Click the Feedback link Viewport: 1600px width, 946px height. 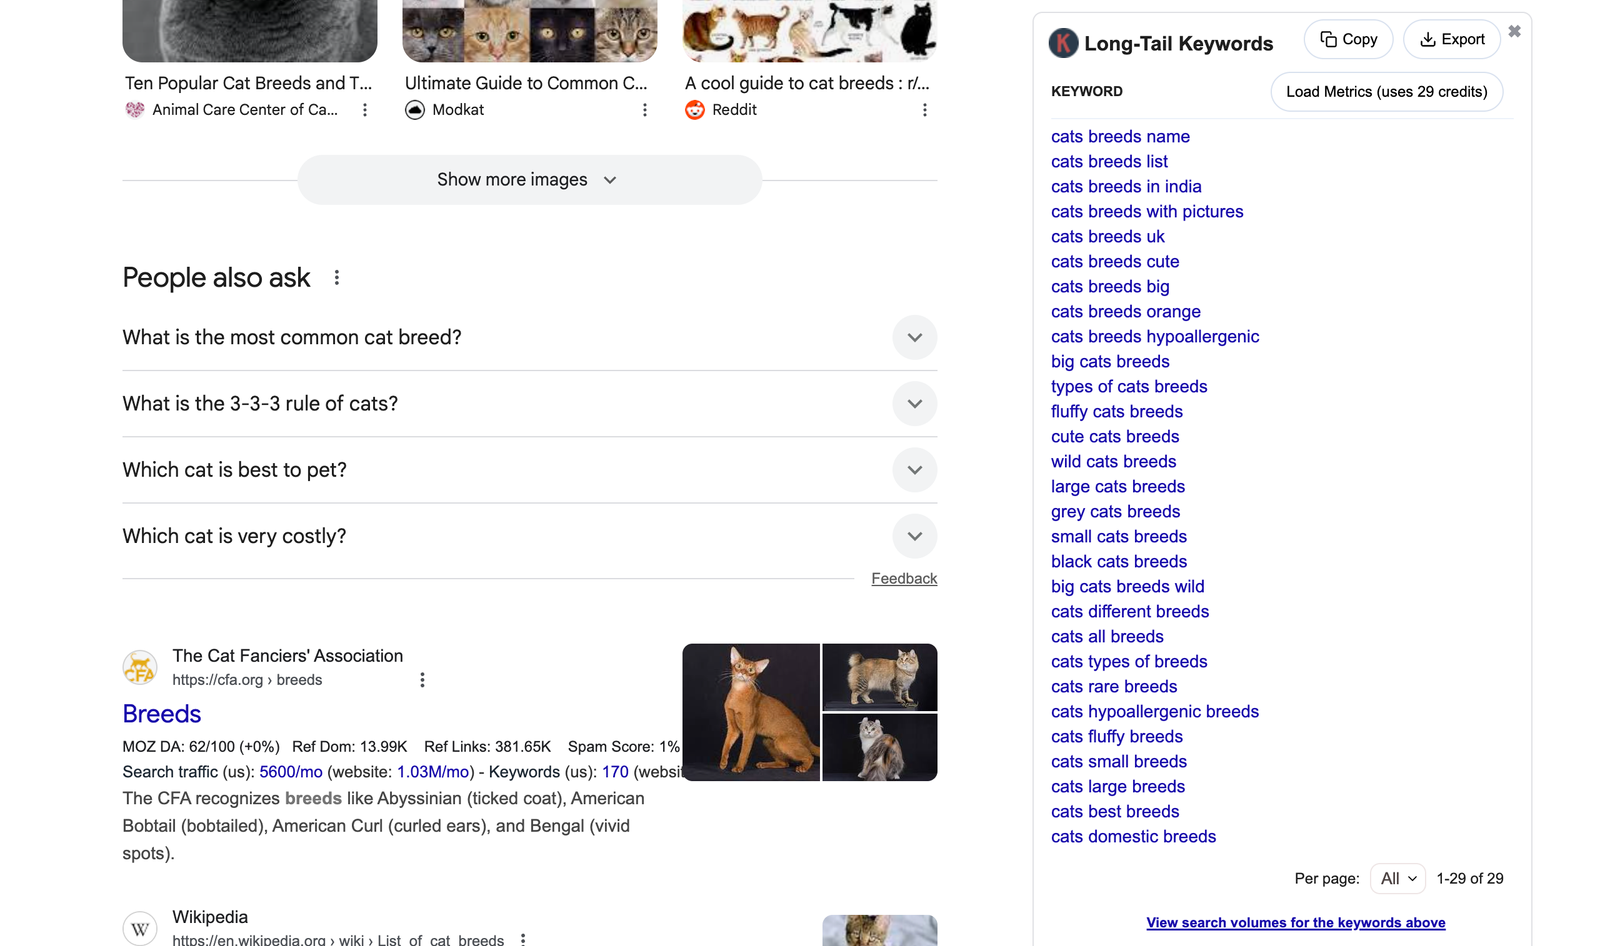[x=904, y=579]
